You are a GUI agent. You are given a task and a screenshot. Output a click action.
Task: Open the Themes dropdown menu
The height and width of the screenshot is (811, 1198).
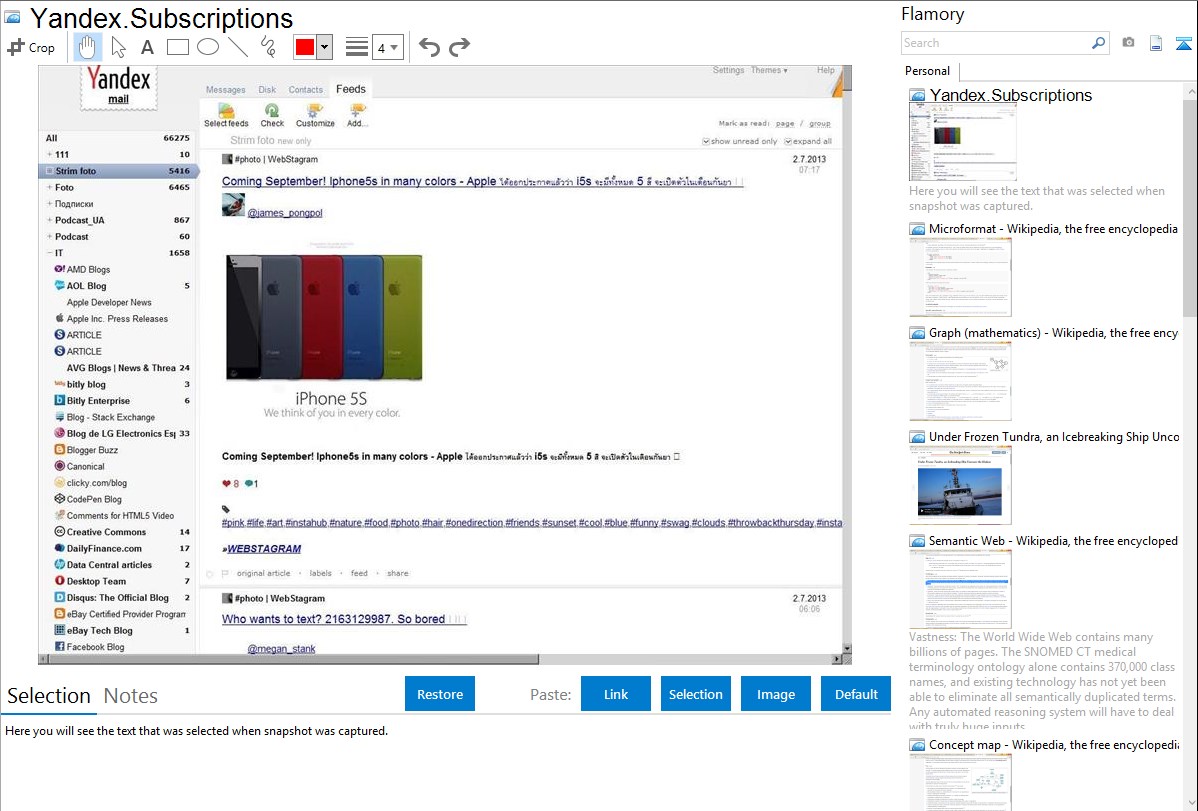[769, 70]
